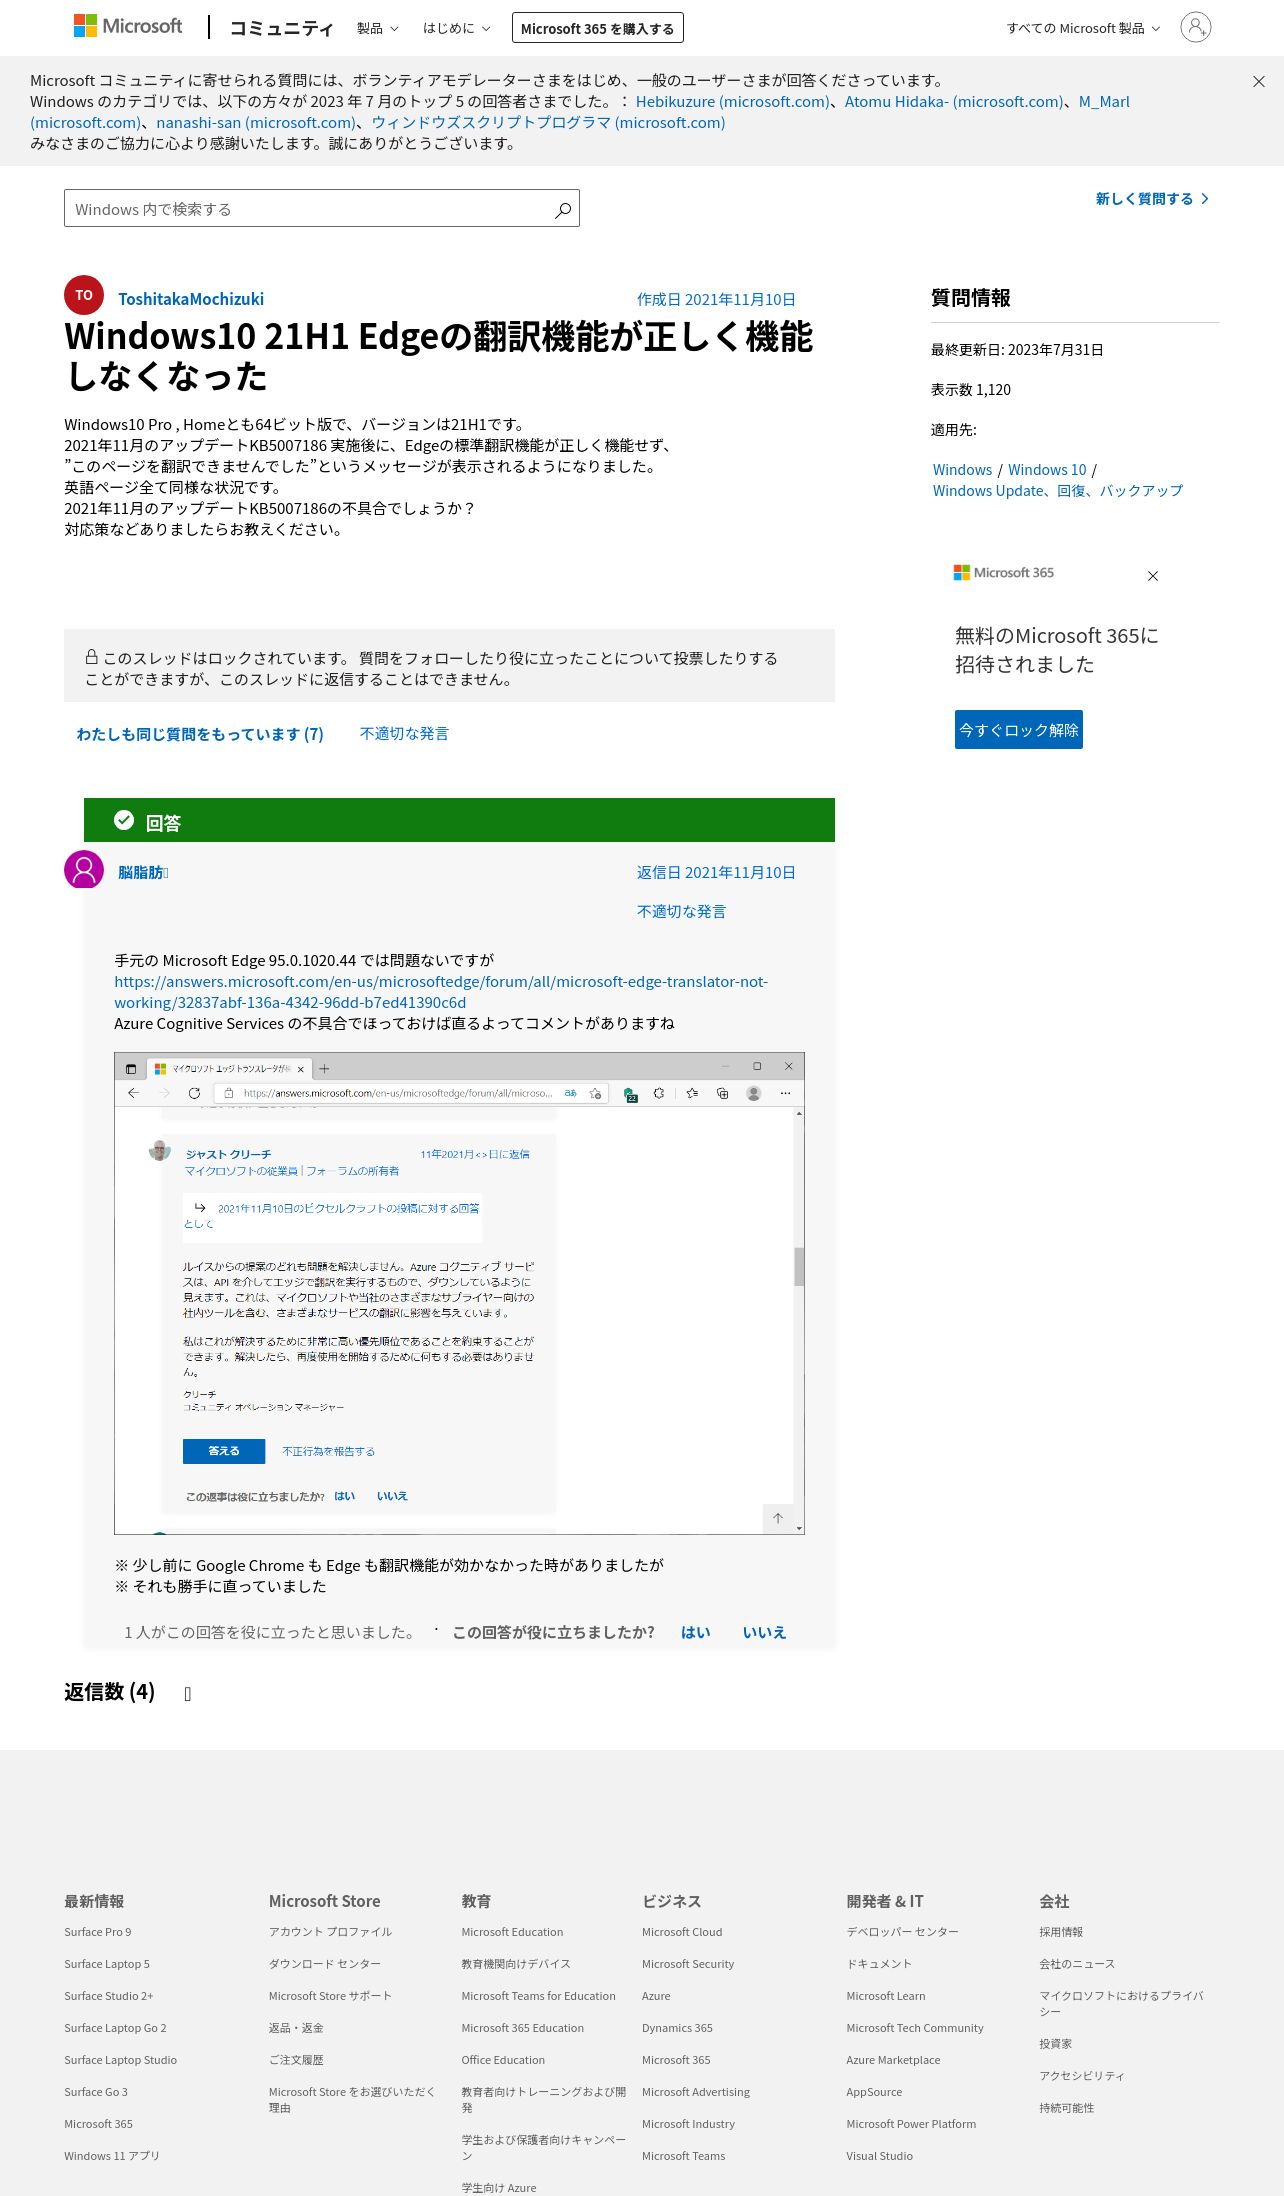Expand the 製品 dropdown menu
The width and height of the screenshot is (1284, 2196).
click(x=377, y=28)
